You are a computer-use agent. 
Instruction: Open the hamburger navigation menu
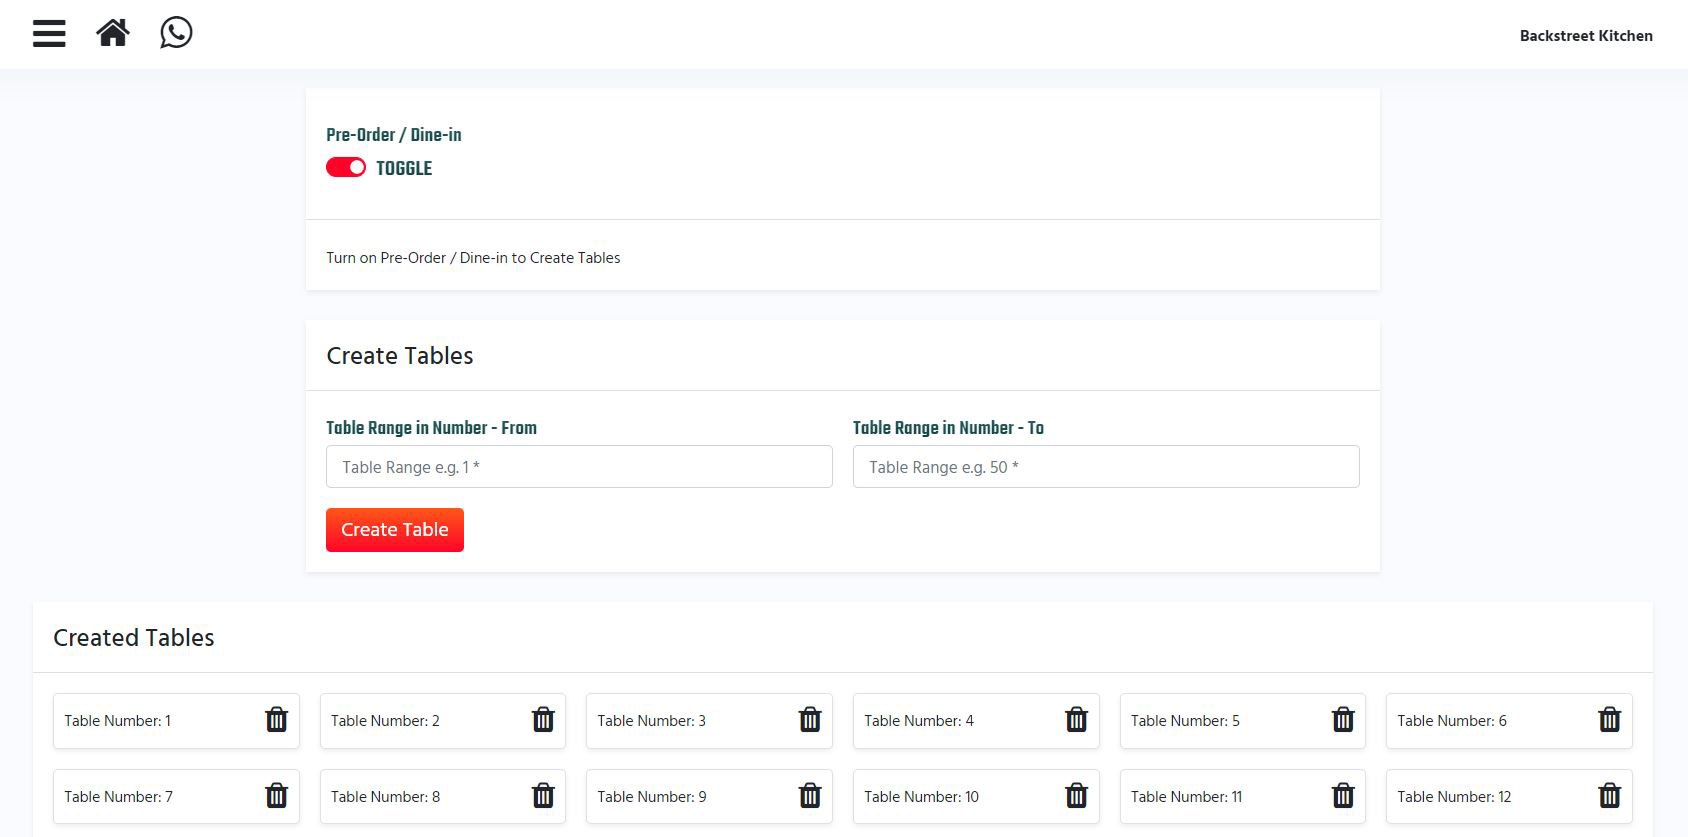(x=49, y=34)
